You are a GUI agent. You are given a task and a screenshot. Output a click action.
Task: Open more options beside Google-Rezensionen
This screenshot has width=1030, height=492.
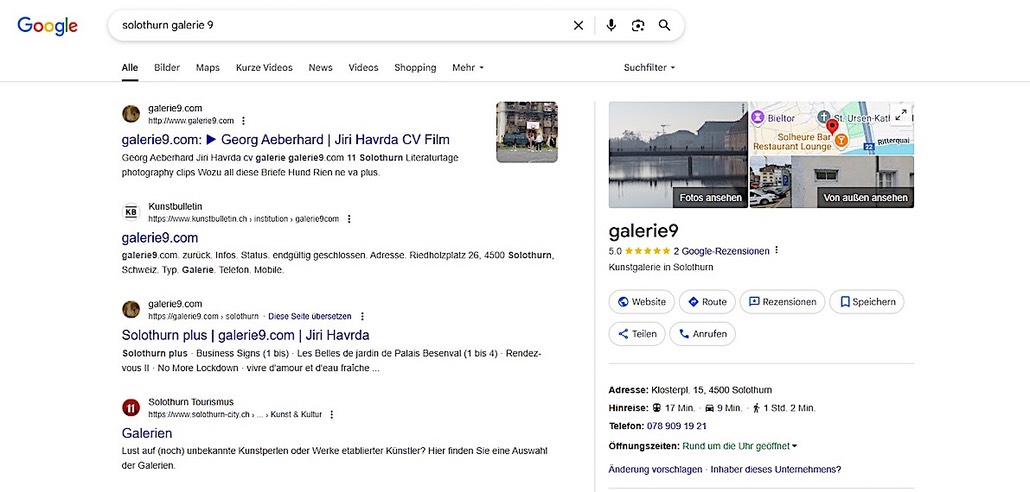click(x=776, y=250)
